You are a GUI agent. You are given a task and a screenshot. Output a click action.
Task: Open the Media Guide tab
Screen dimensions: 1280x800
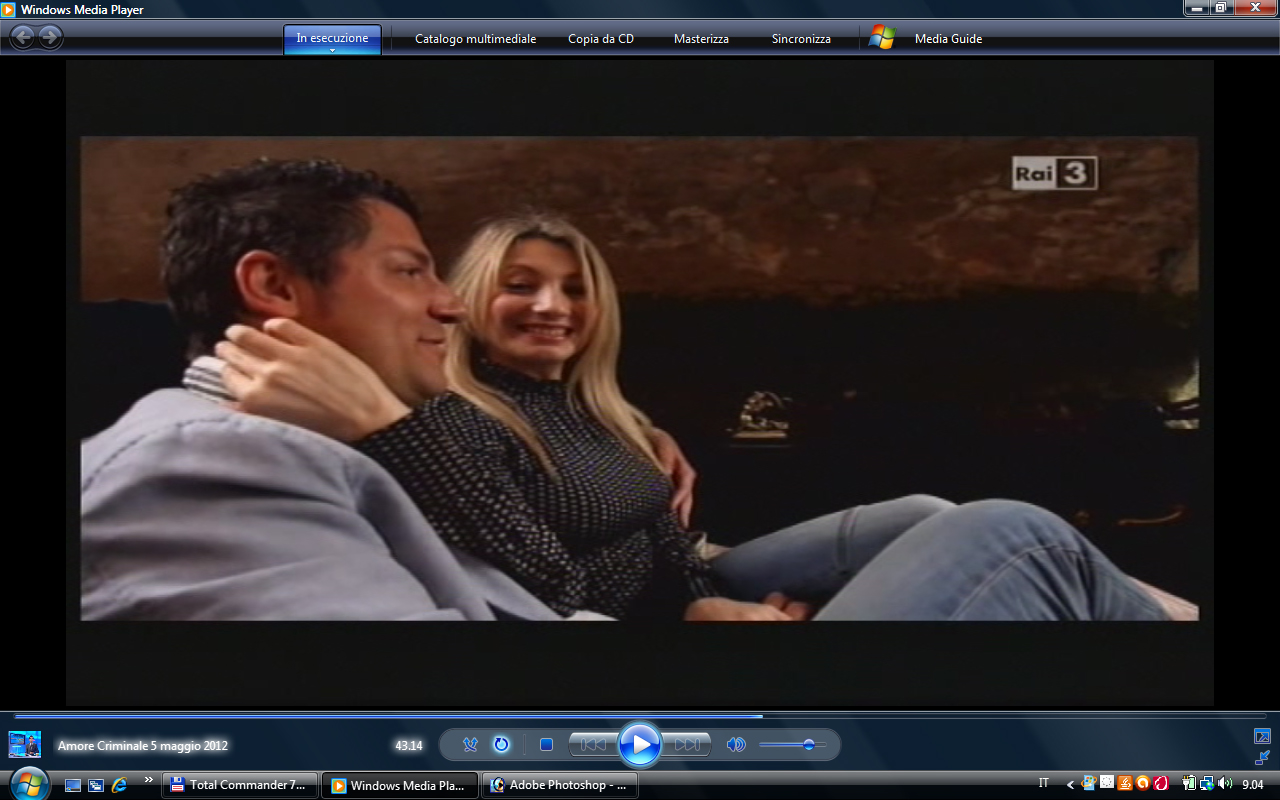click(948, 39)
